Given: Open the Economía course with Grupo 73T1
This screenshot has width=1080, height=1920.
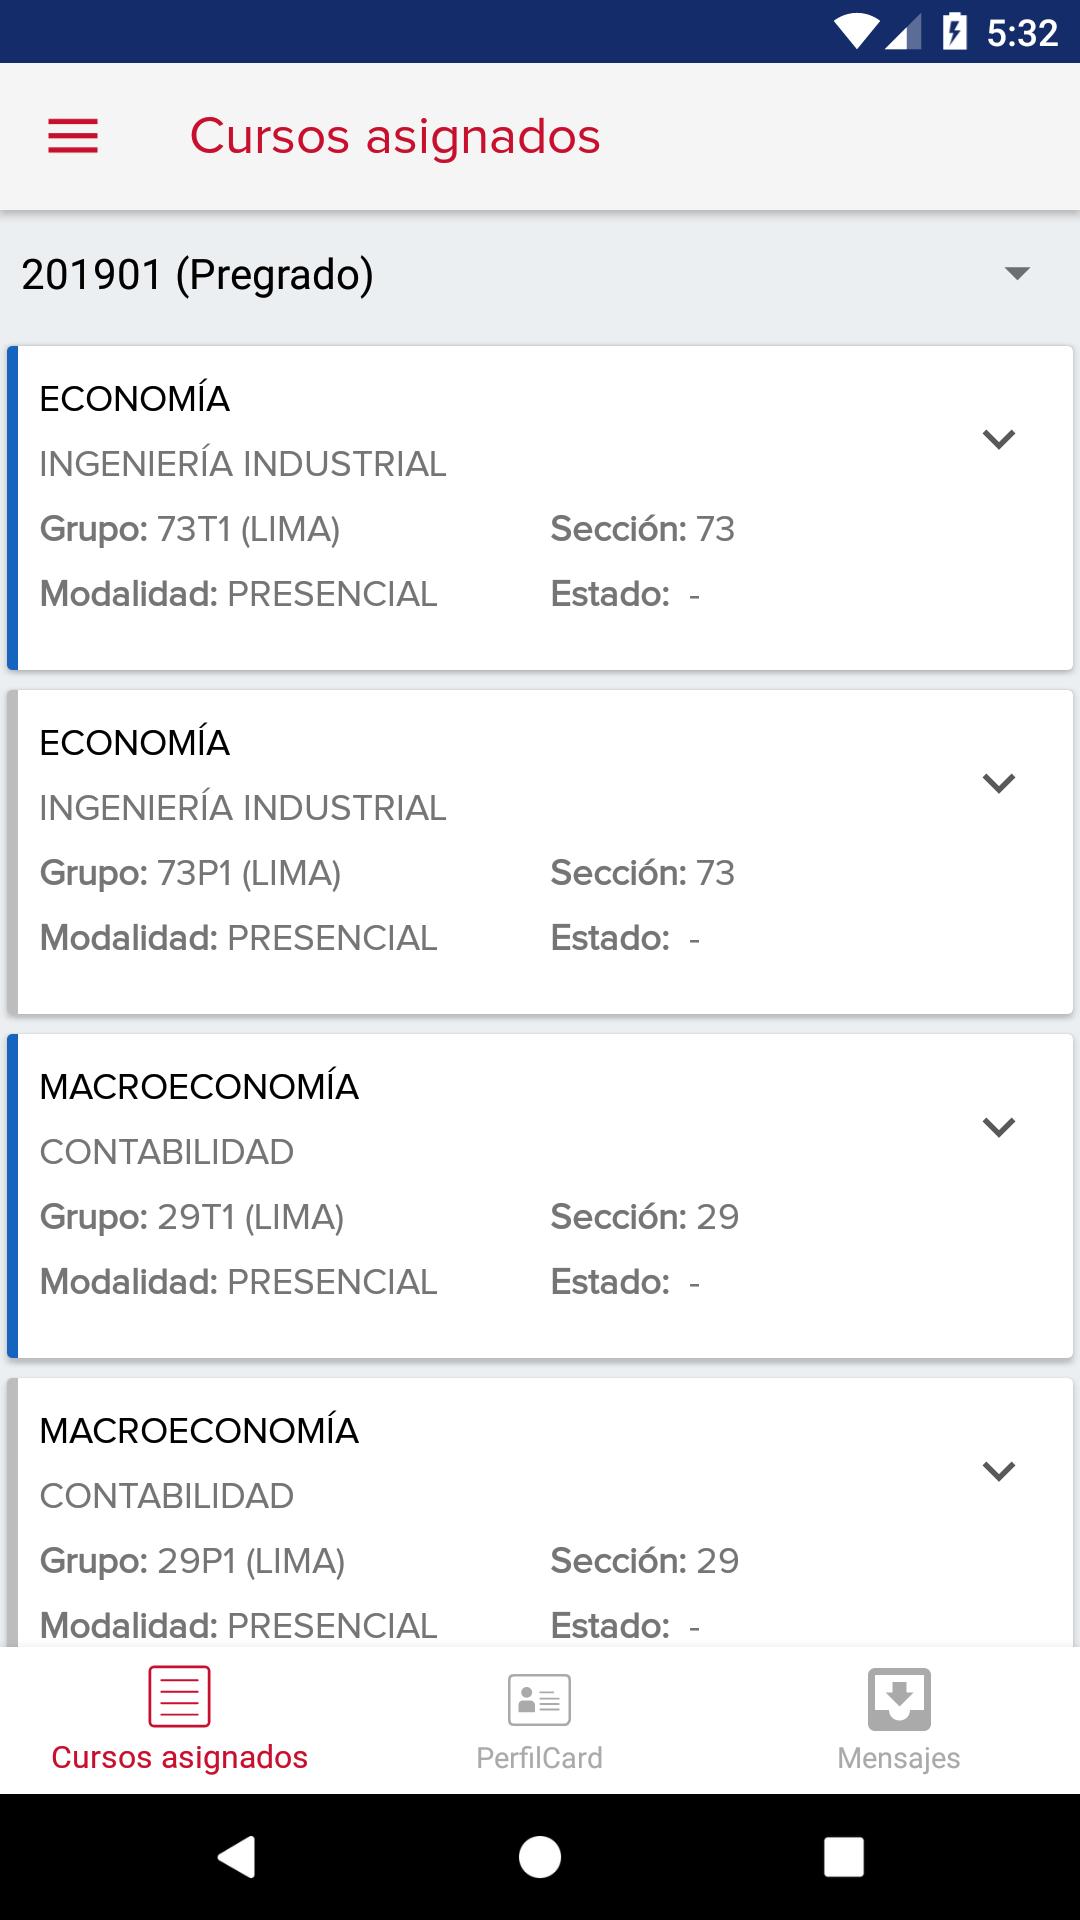Looking at the screenshot, I should click(x=540, y=508).
